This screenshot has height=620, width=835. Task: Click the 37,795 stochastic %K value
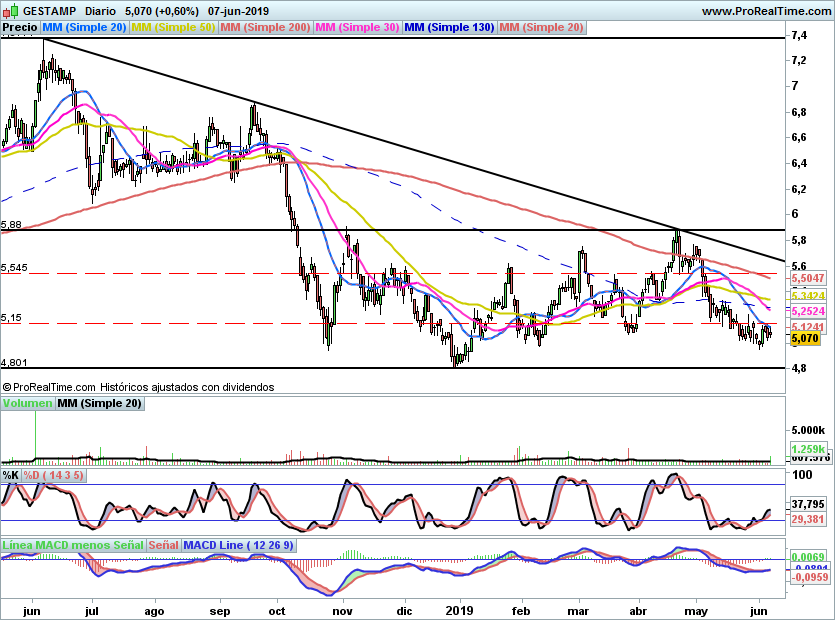coord(808,503)
